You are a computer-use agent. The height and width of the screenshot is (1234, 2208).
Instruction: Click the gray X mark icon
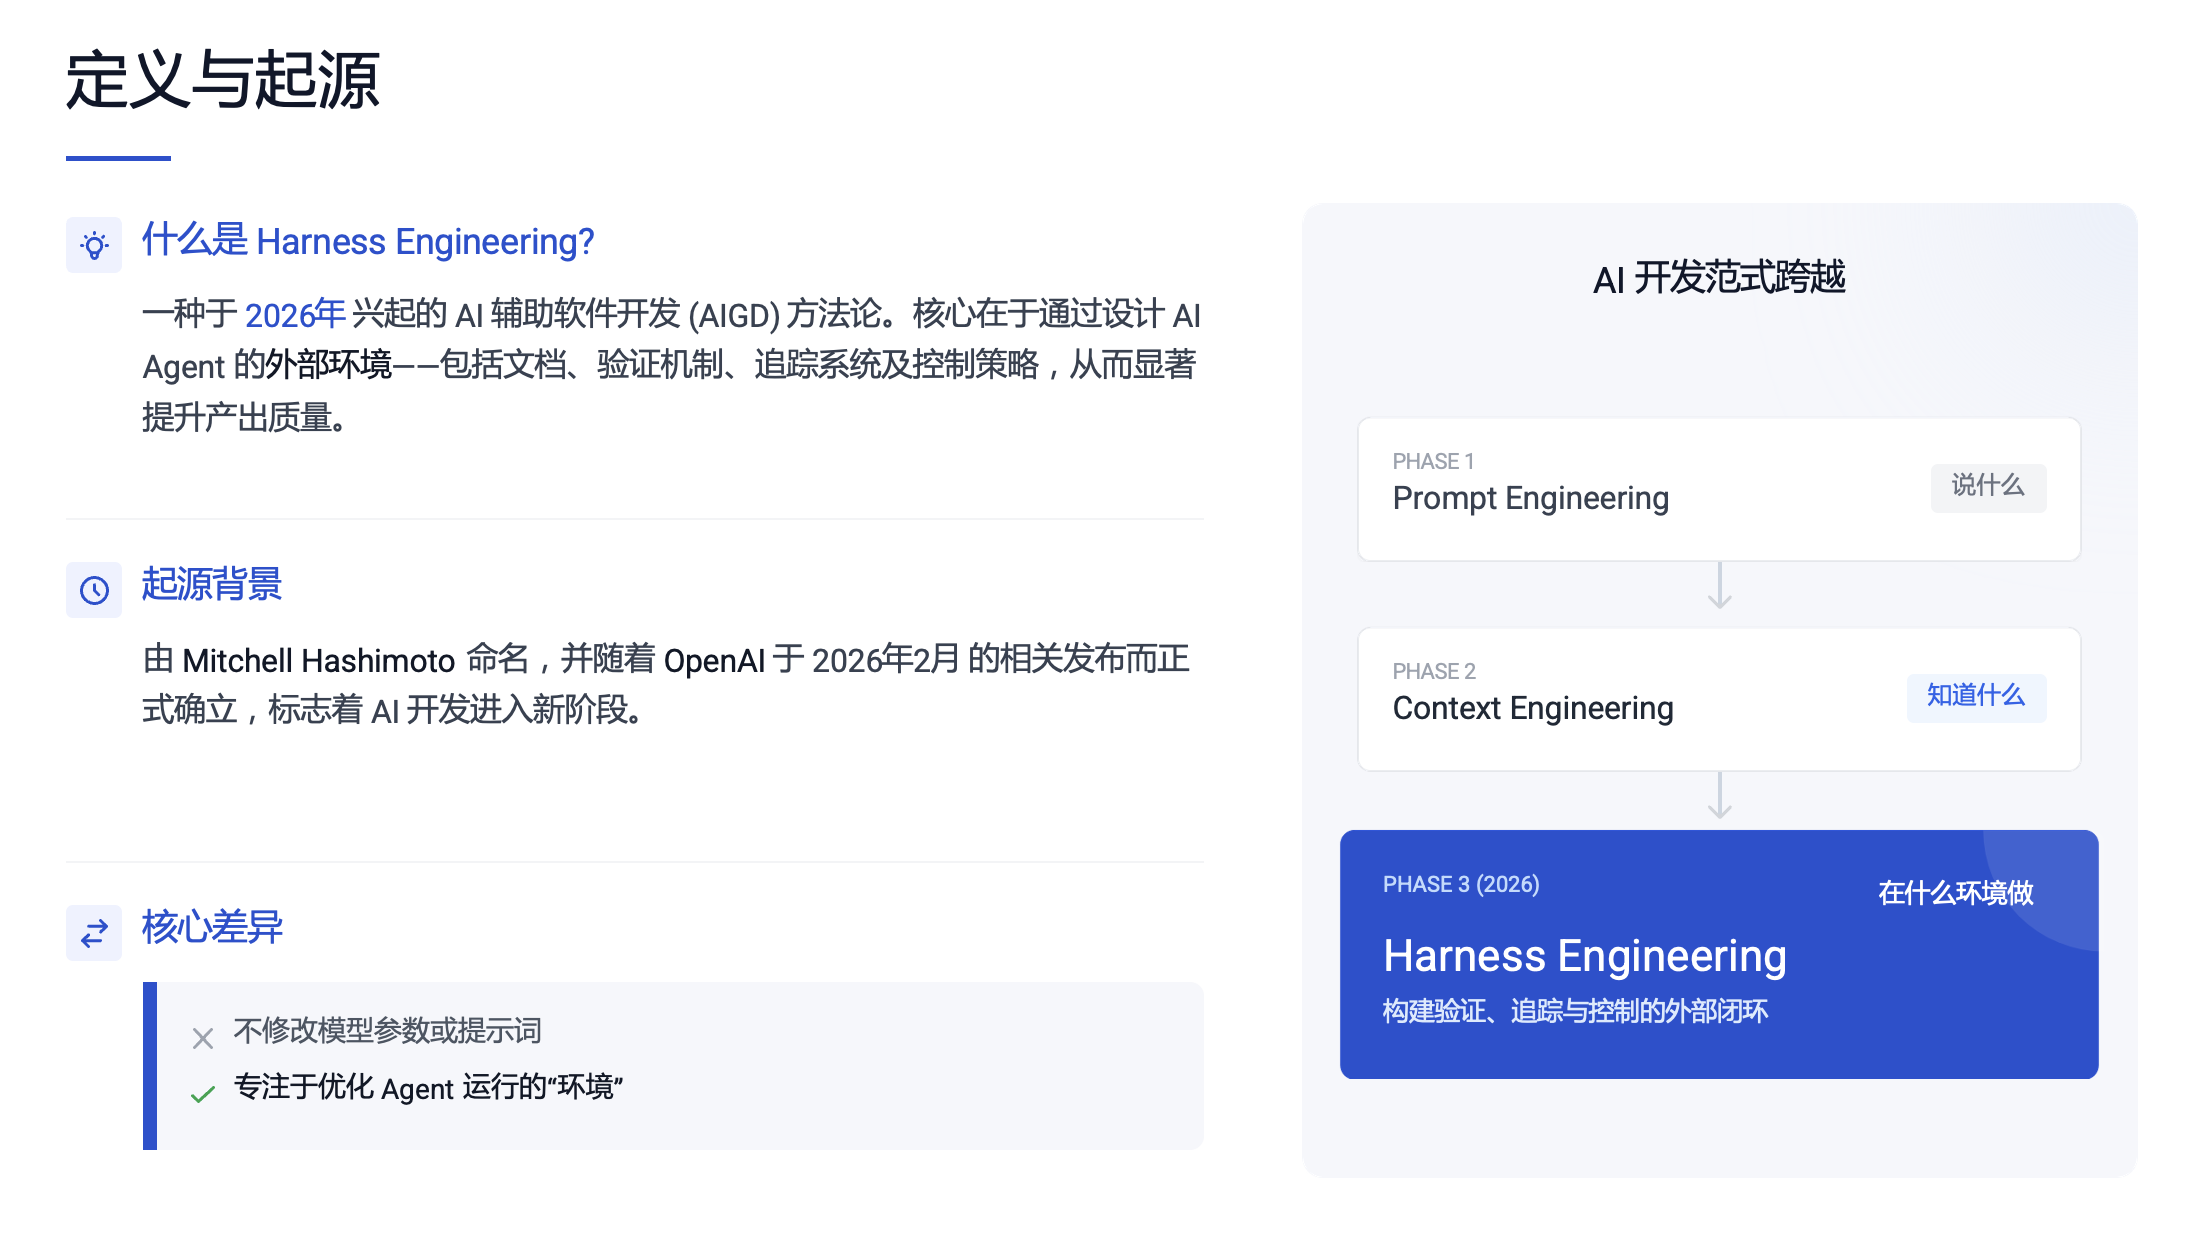203,1038
